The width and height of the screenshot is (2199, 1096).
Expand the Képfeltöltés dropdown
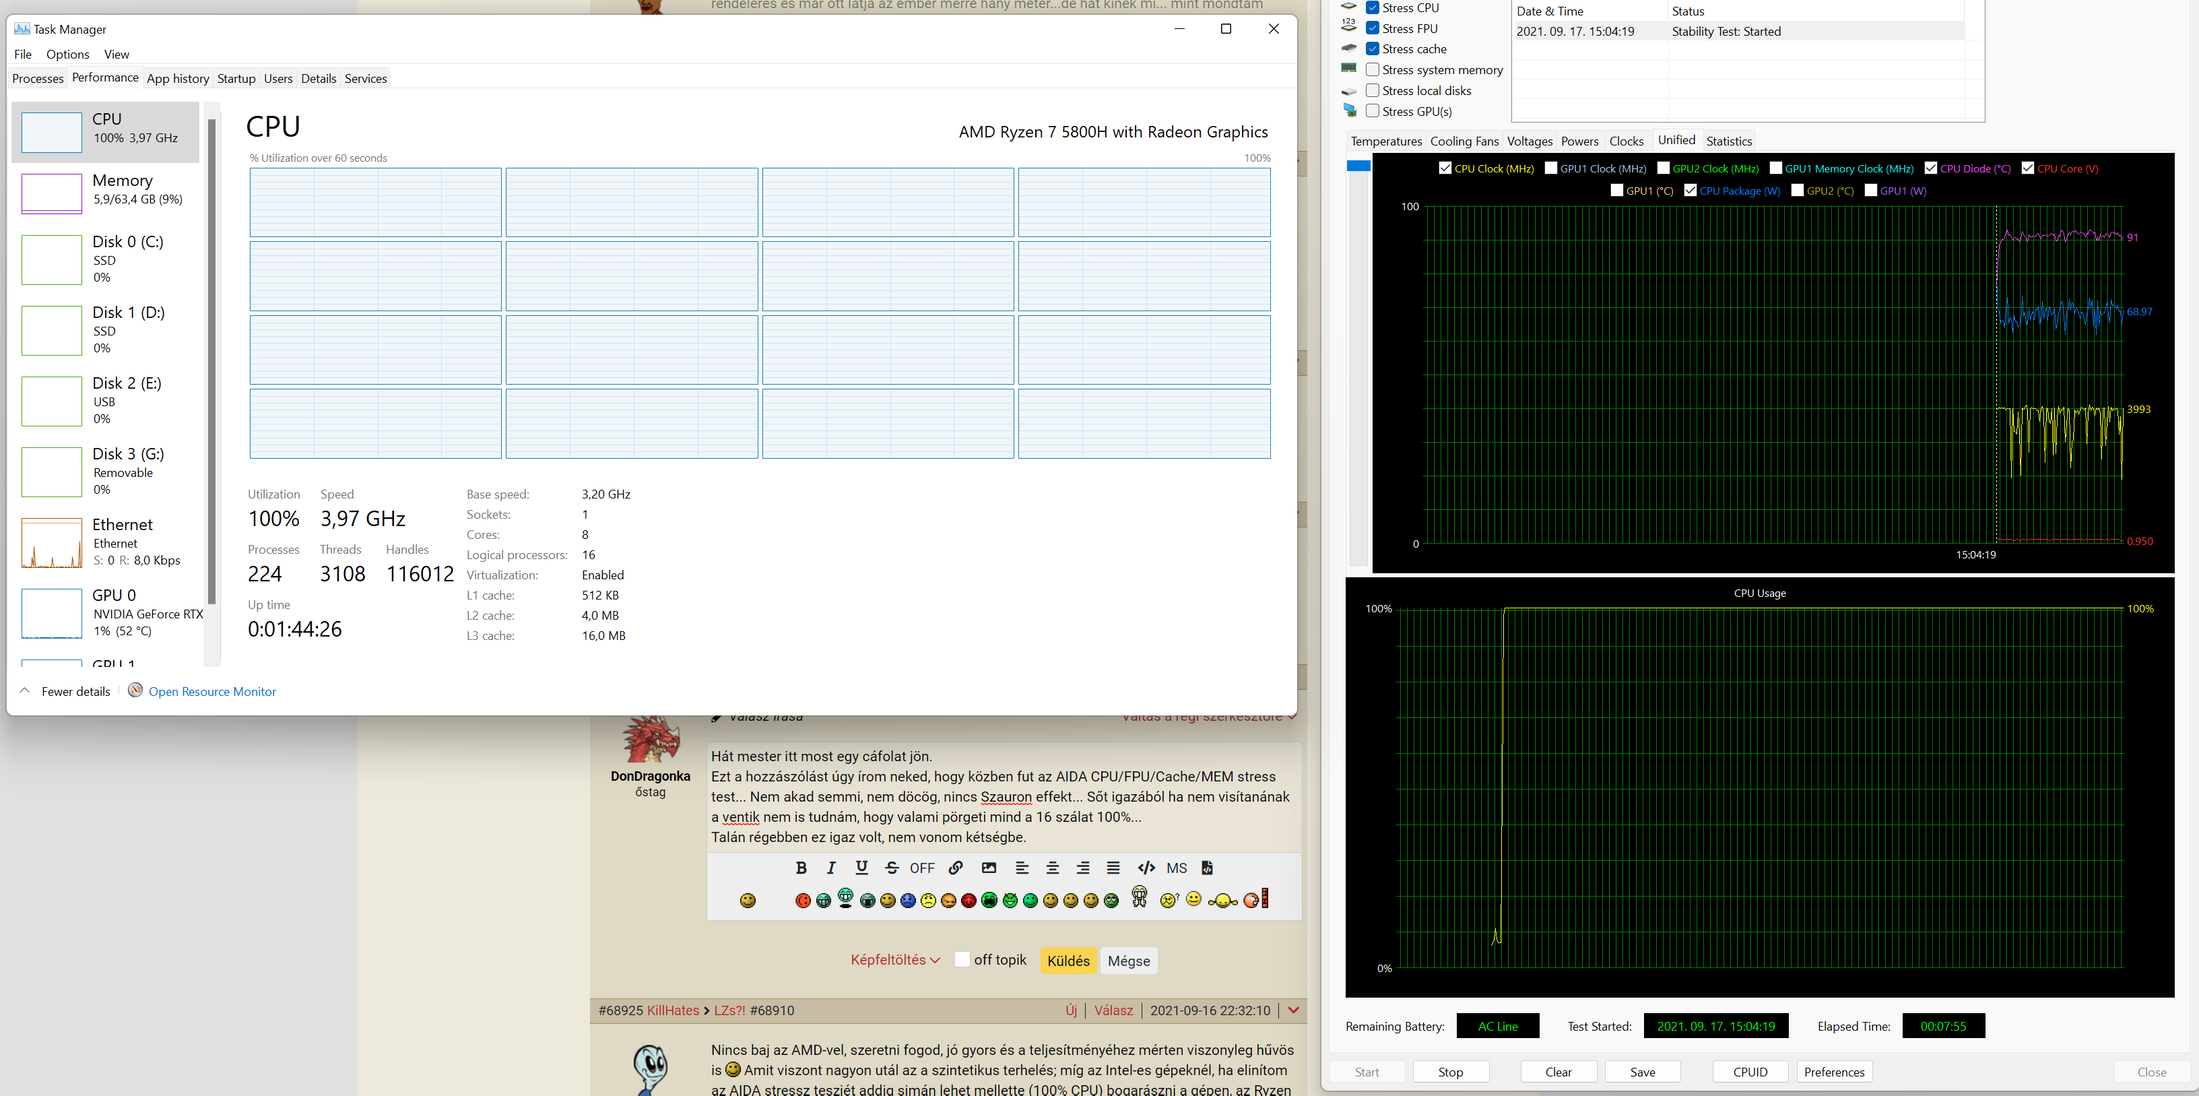[x=894, y=960]
